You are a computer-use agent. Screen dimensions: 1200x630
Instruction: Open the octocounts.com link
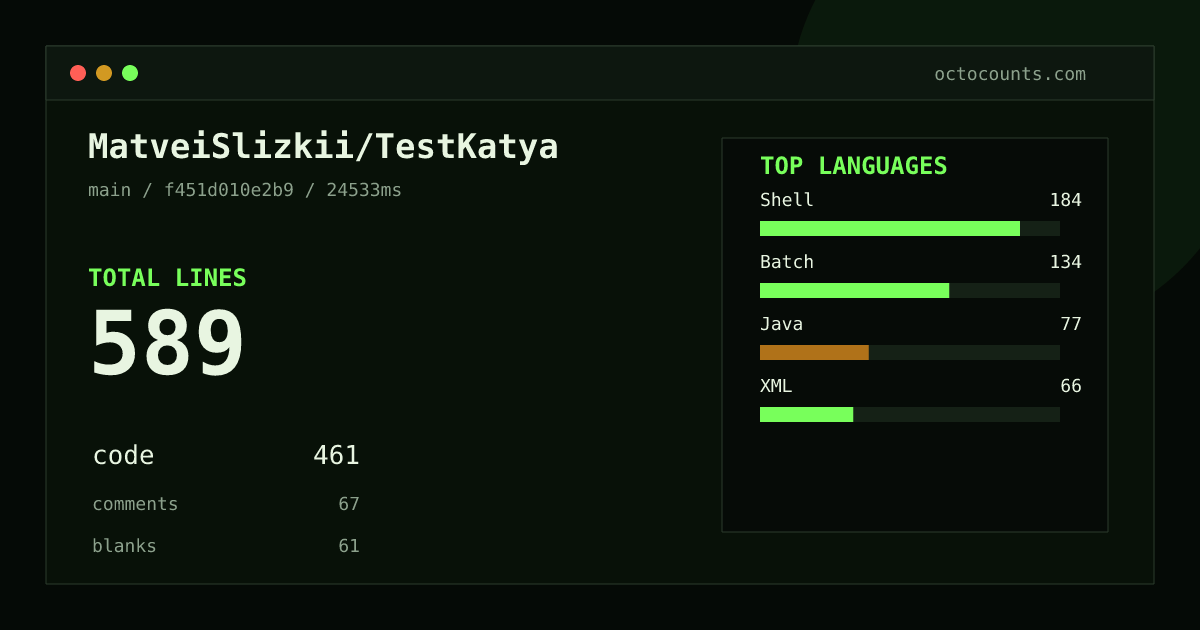pos(1010,74)
